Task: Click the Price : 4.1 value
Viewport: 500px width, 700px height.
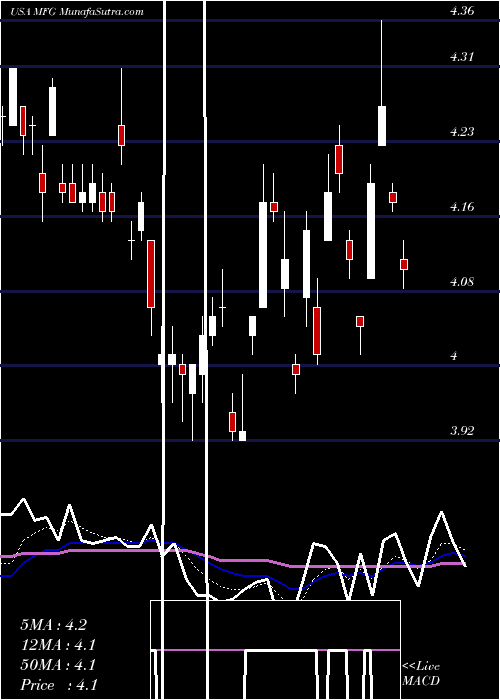Action: (x=58, y=685)
